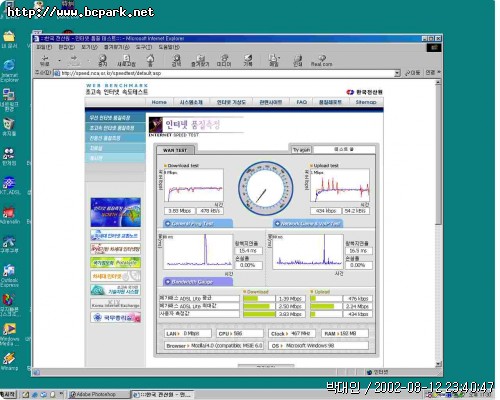Click in the address bar URL field
The width and height of the screenshot is (500, 400).
(227, 73)
